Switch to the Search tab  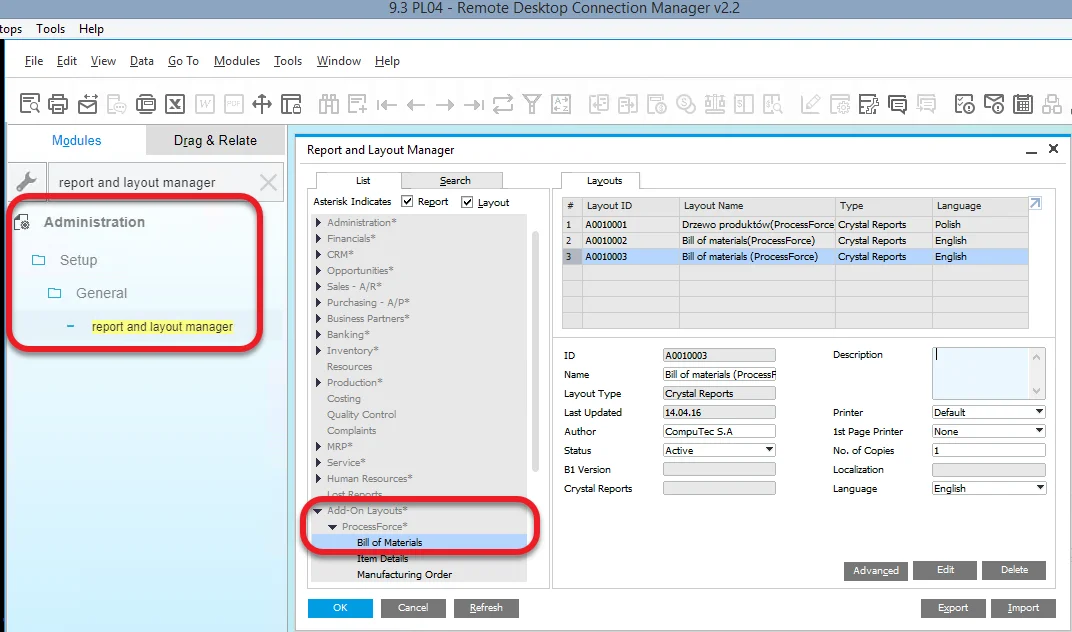tap(455, 181)
